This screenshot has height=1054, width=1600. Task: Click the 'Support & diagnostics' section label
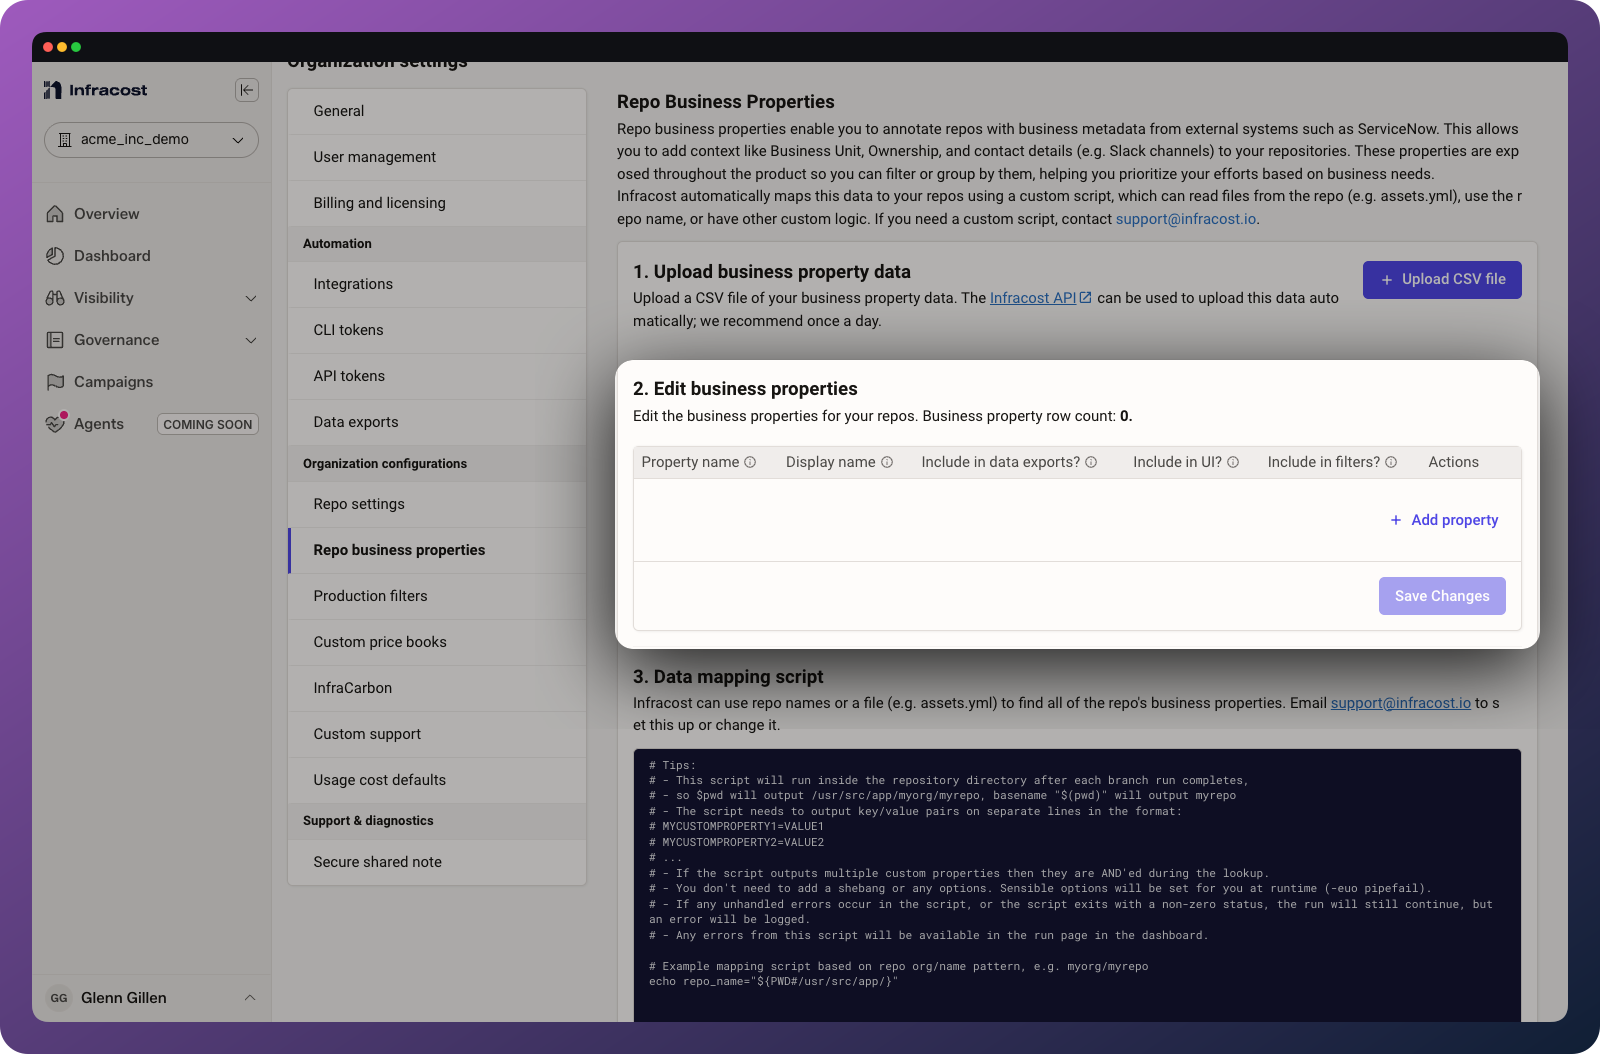click(368, 821)
